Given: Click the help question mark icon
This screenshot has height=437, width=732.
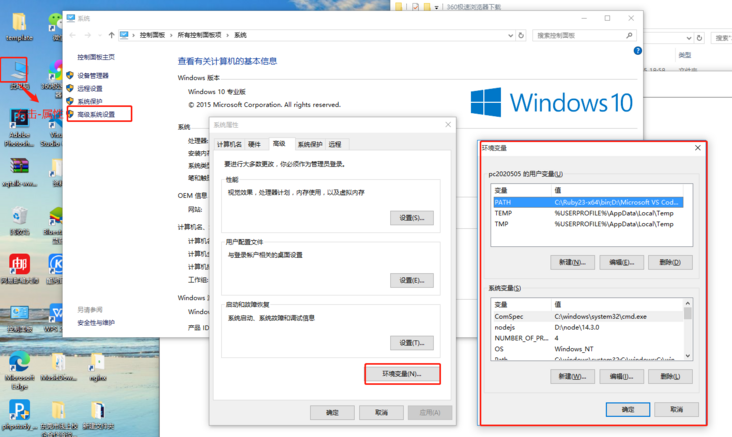Looking at the screenshot, I should click(637, 50).
